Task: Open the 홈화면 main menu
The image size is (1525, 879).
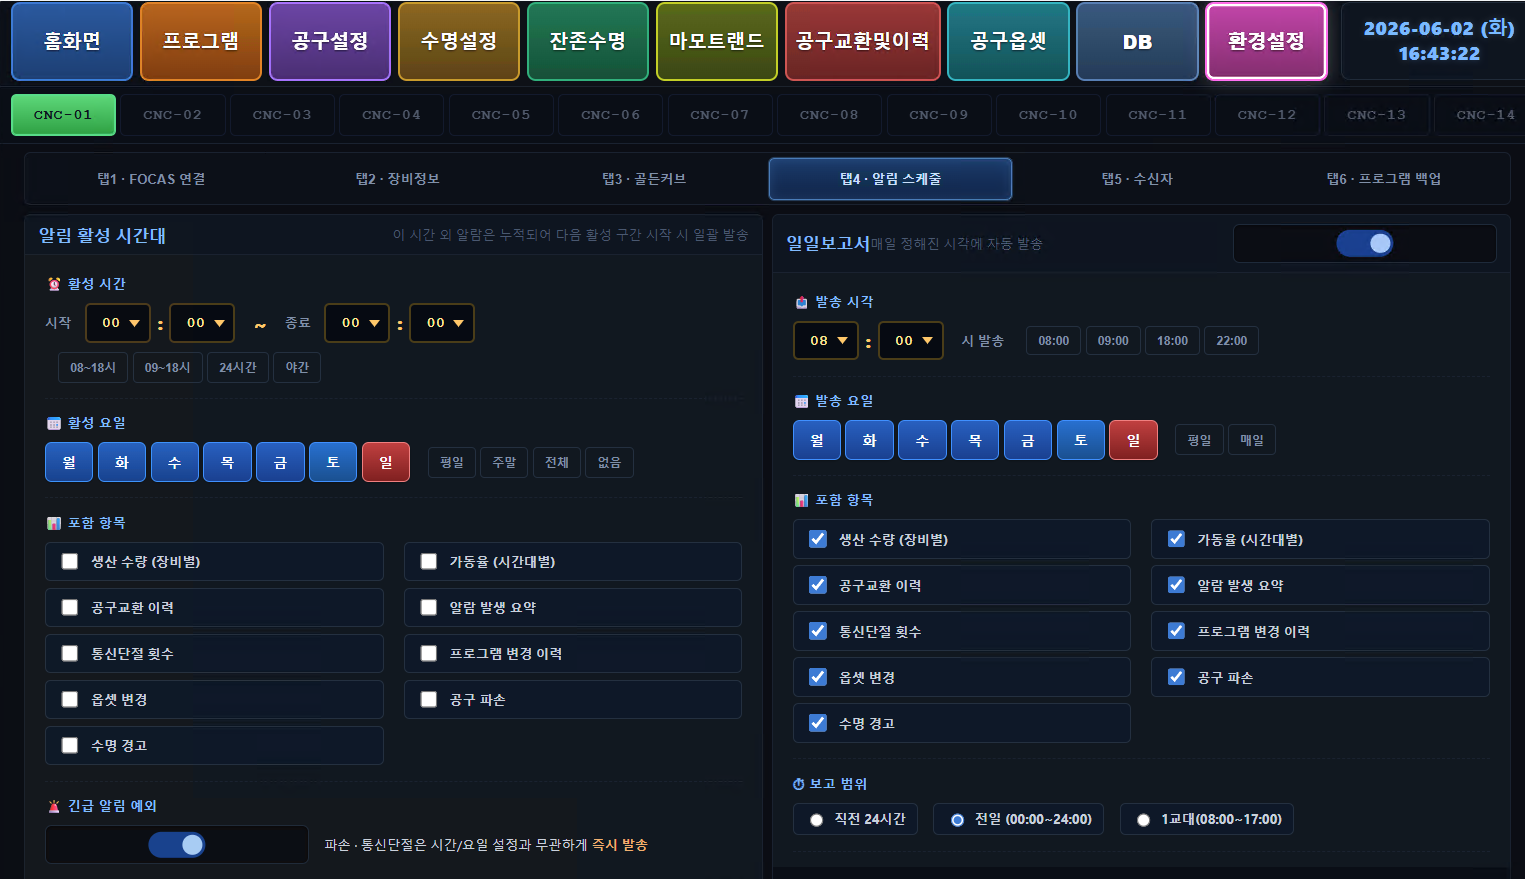Action: click(x=72, y=41)
